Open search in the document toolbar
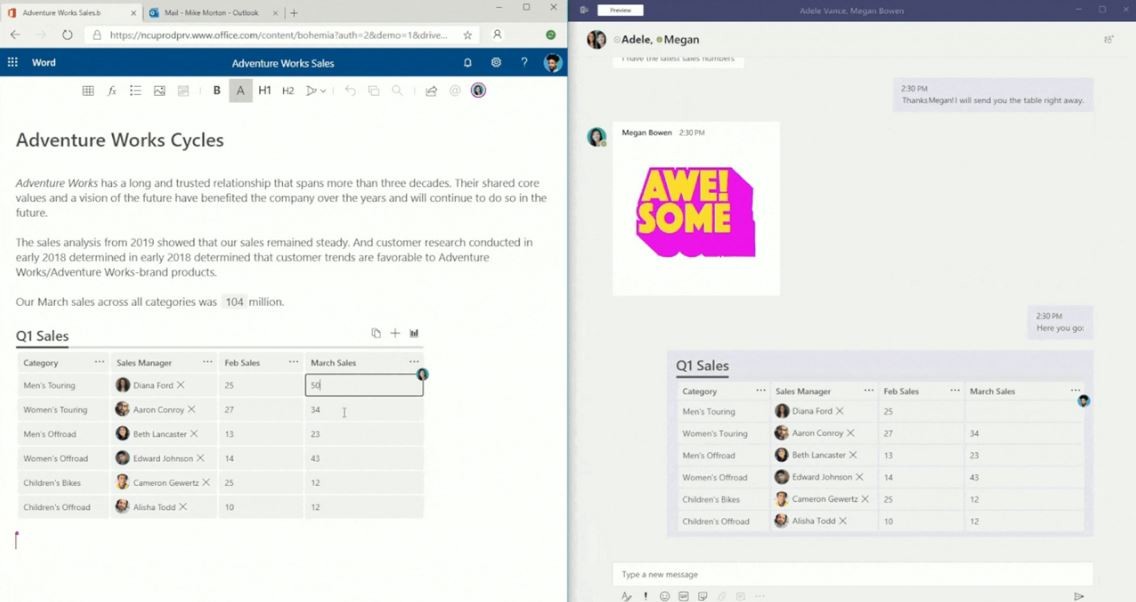Viewport: 1136px width, 602px height. (x=397, y=91)
